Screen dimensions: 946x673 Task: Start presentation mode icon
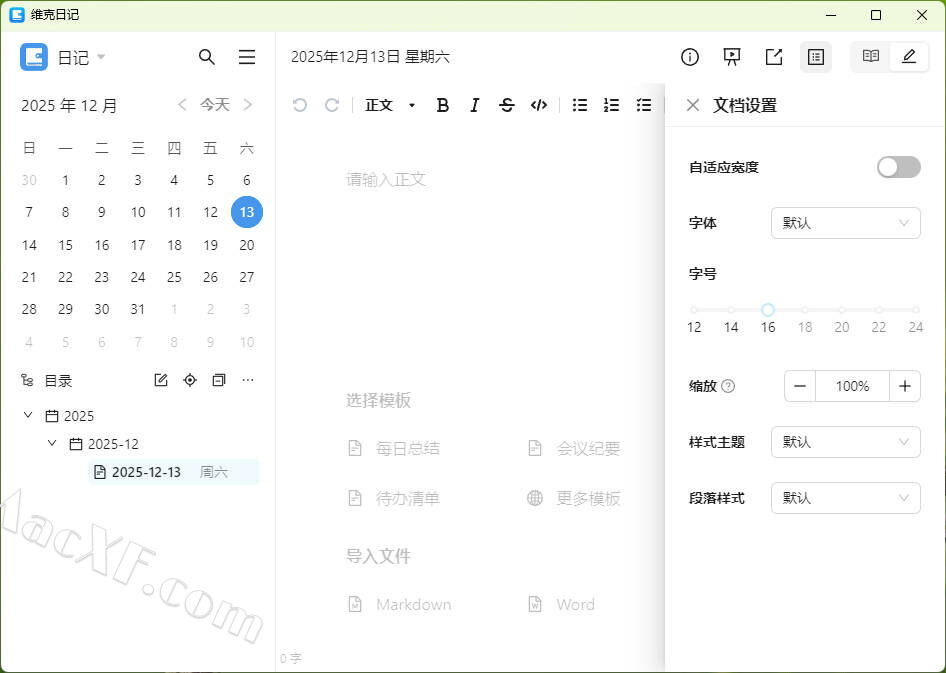pos(732,57)
